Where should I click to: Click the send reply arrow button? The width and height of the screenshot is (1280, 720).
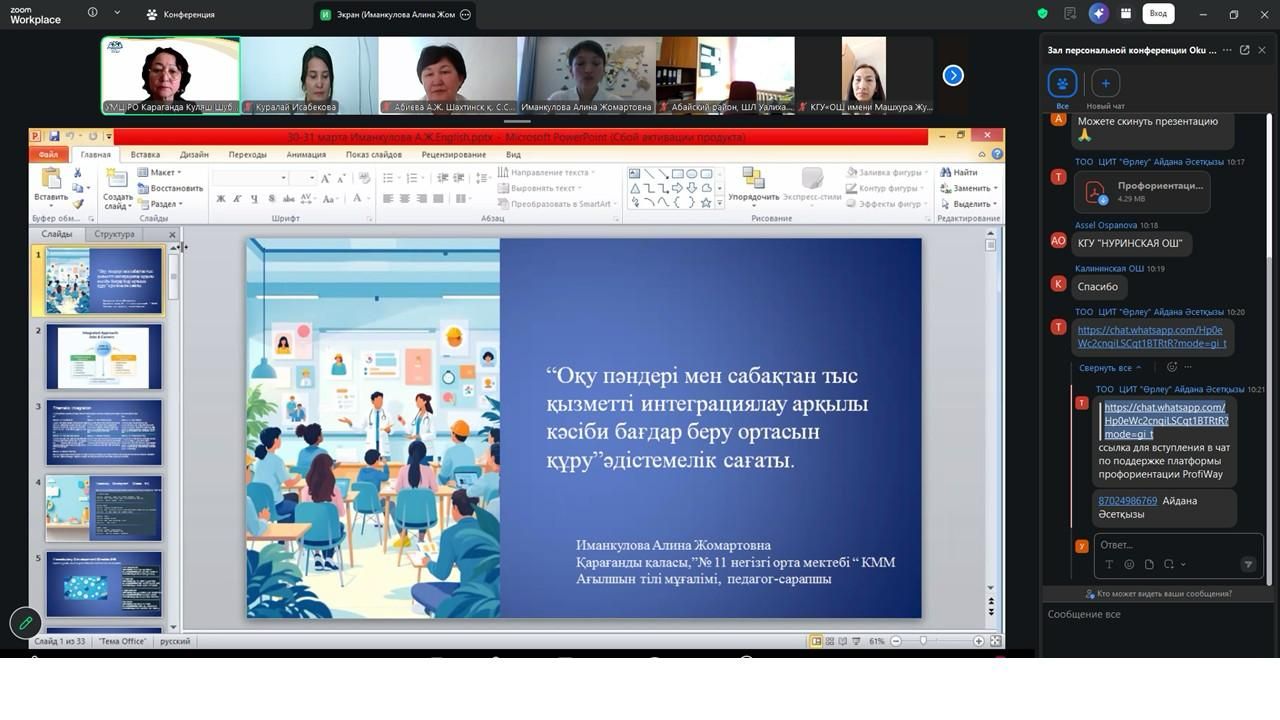[1248, 565]
